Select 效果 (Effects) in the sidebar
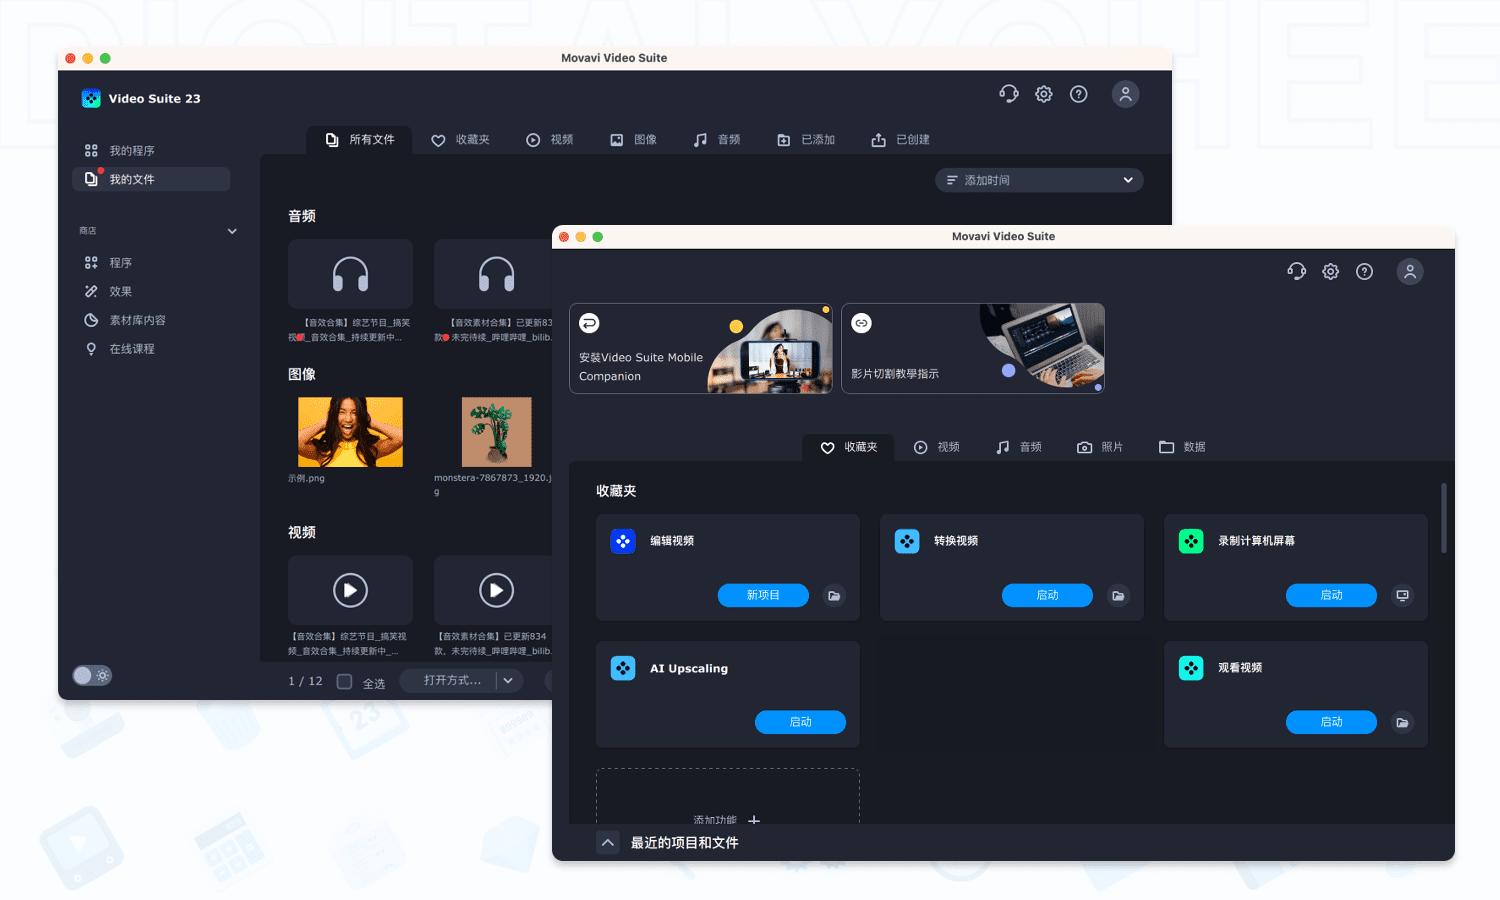 (x=120, y=291)
